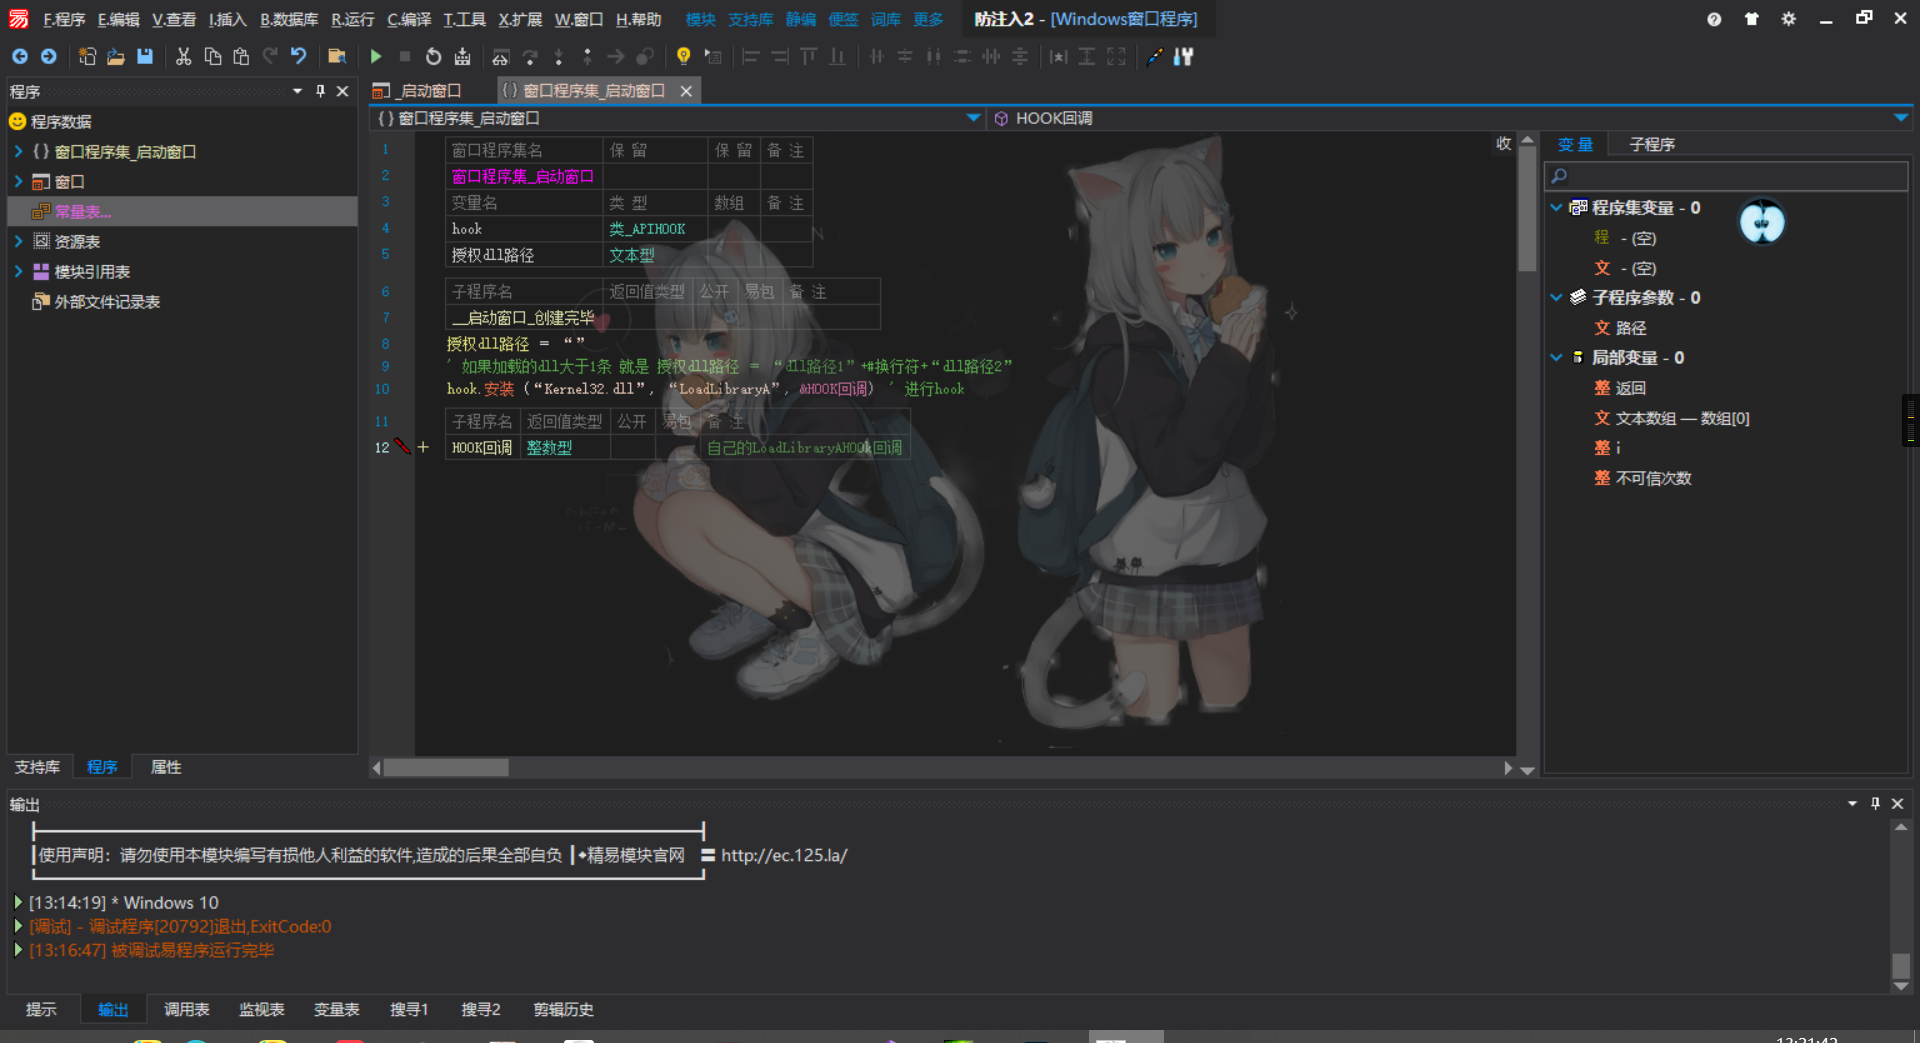Image resolution: width=1920 pixels, height=1043 pixels.
Task: Switch to the 调用表 tab
Action: 187,1010
